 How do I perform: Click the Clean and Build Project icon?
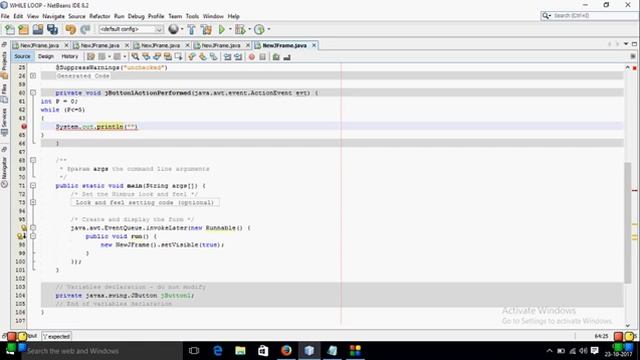(206, 29)
